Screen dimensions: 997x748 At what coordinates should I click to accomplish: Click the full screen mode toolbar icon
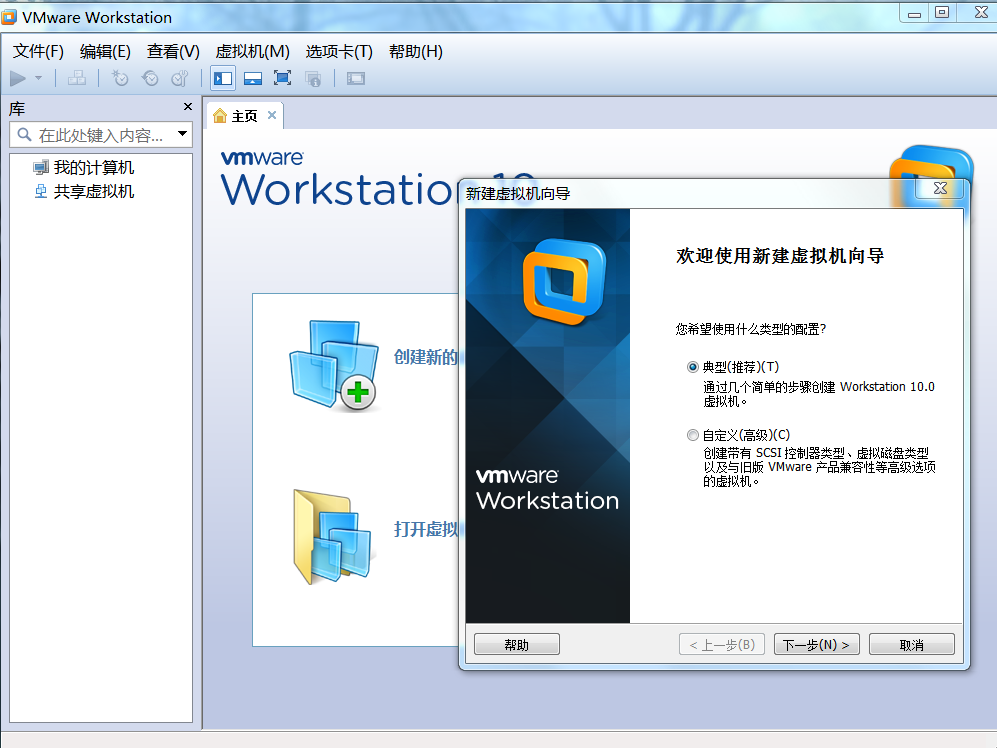(282, 78)
